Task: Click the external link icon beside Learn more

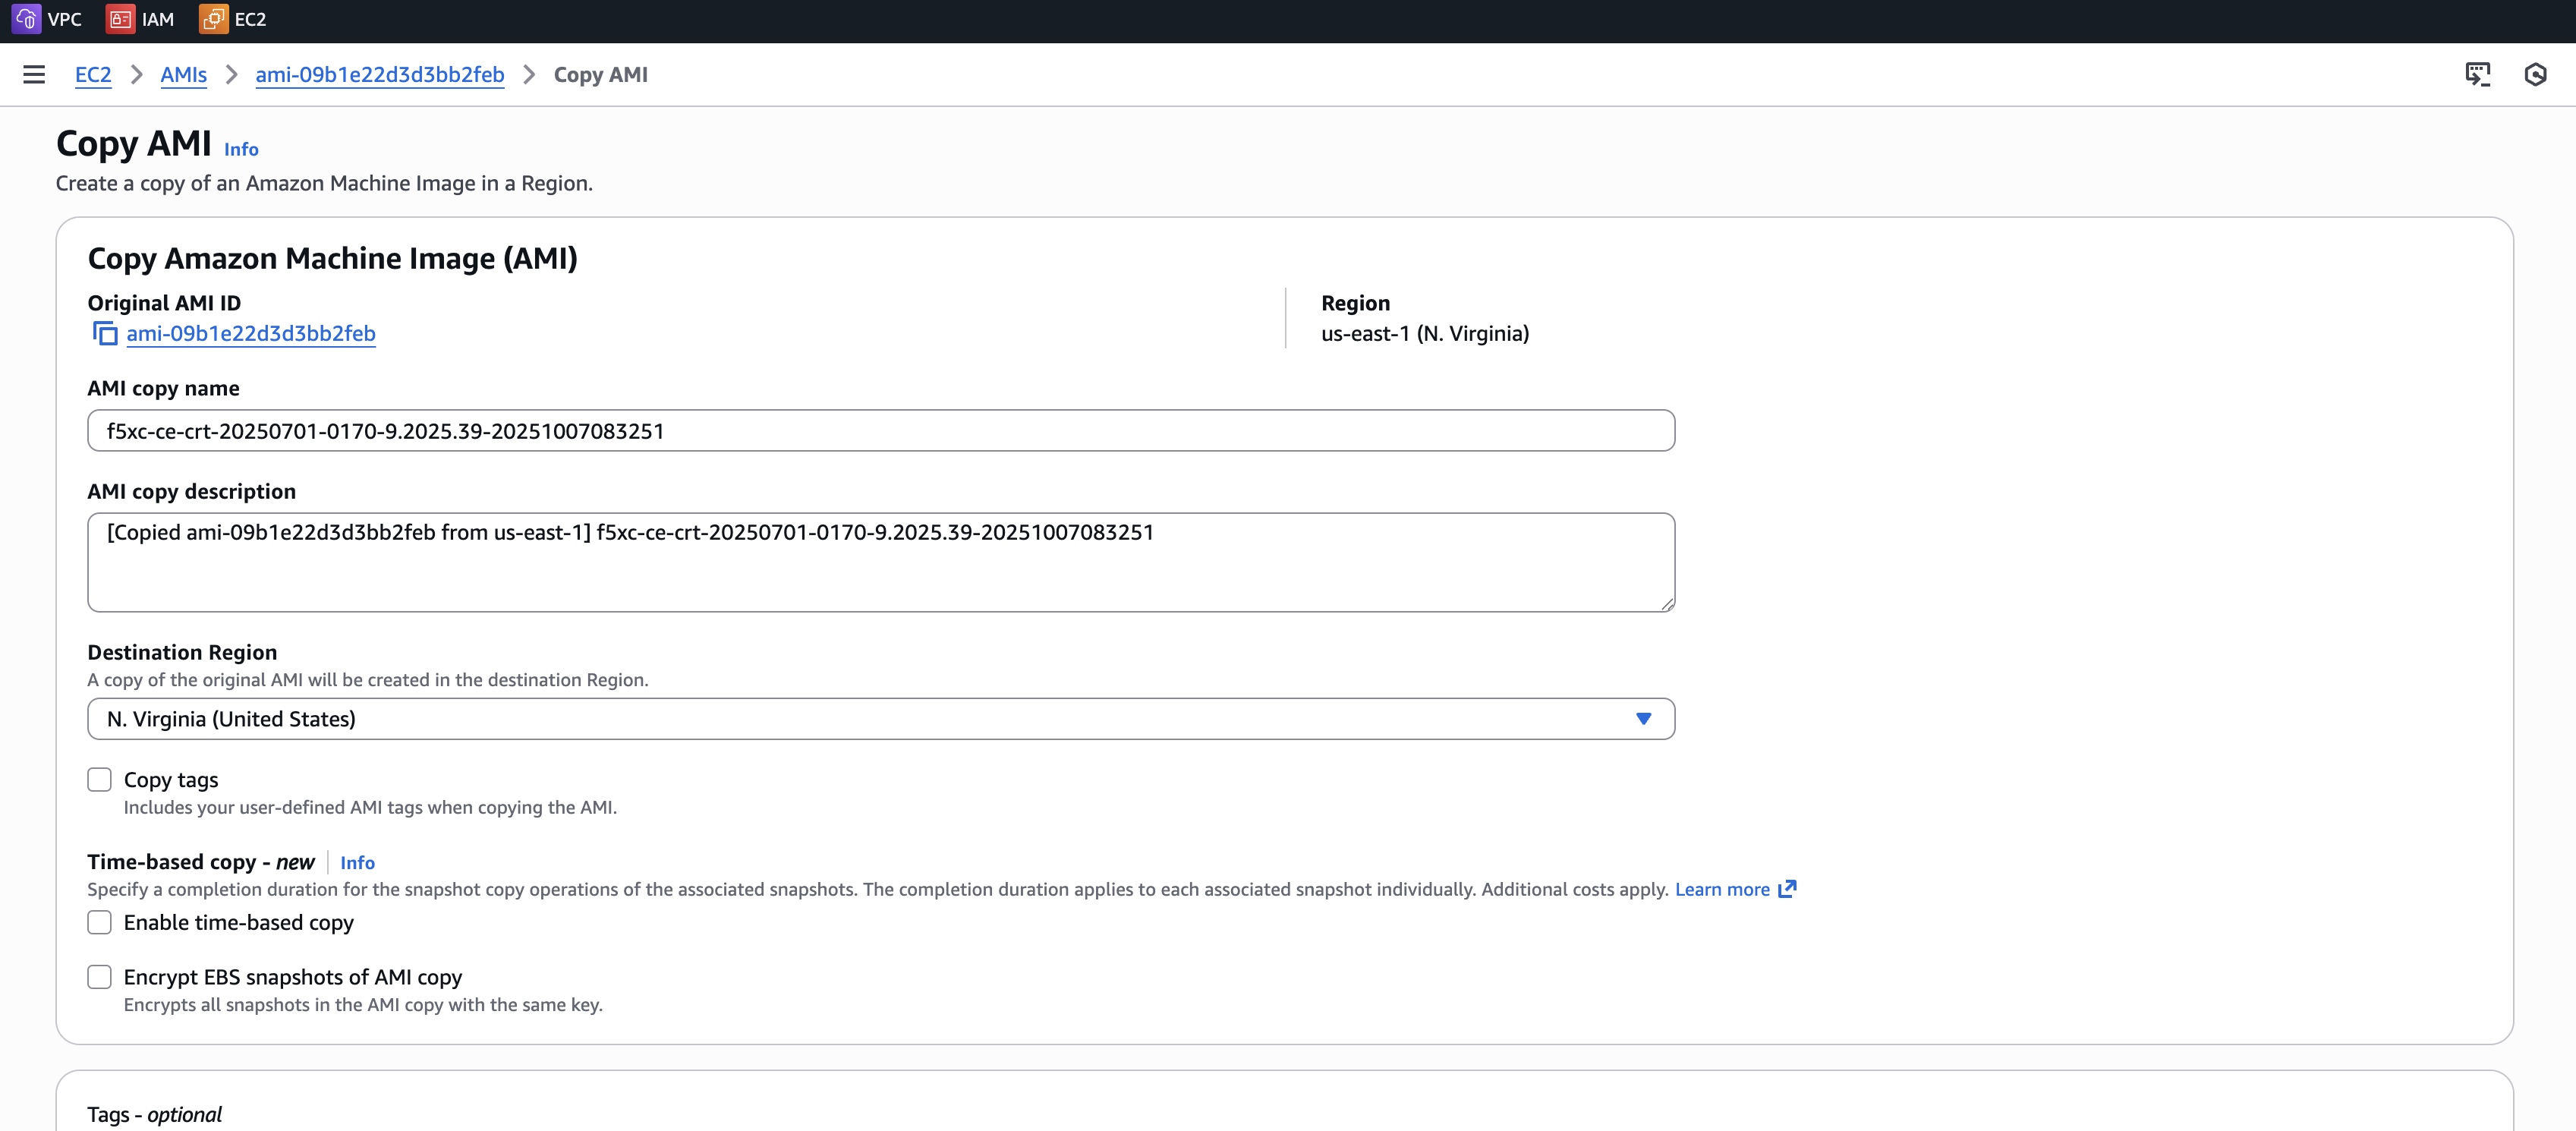Action: click(x=1787, y=889)
